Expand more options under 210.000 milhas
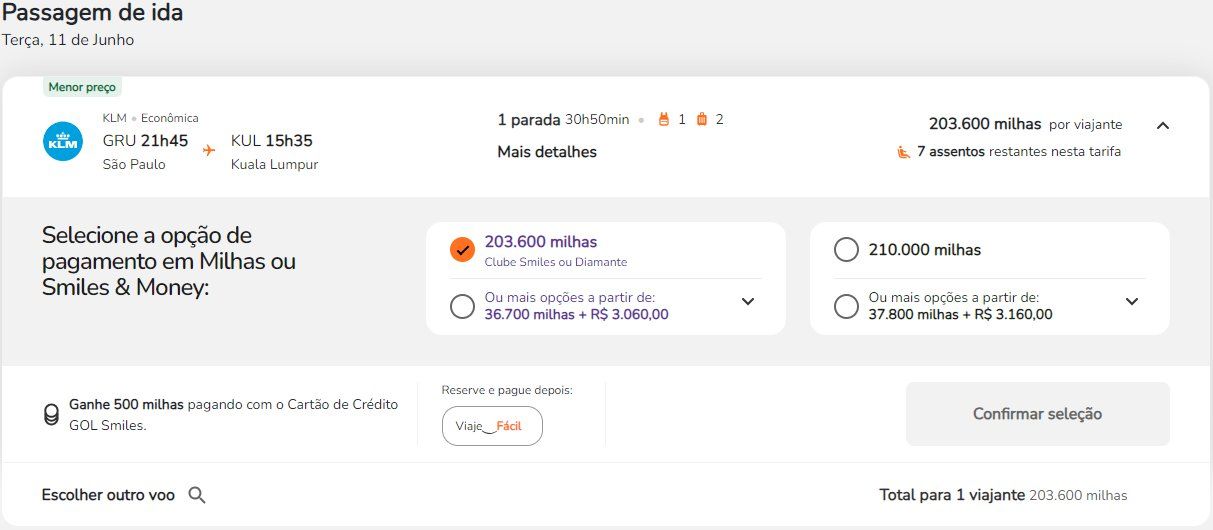This screenshot has width=1213, height=530. click(x=1131, y=301)
